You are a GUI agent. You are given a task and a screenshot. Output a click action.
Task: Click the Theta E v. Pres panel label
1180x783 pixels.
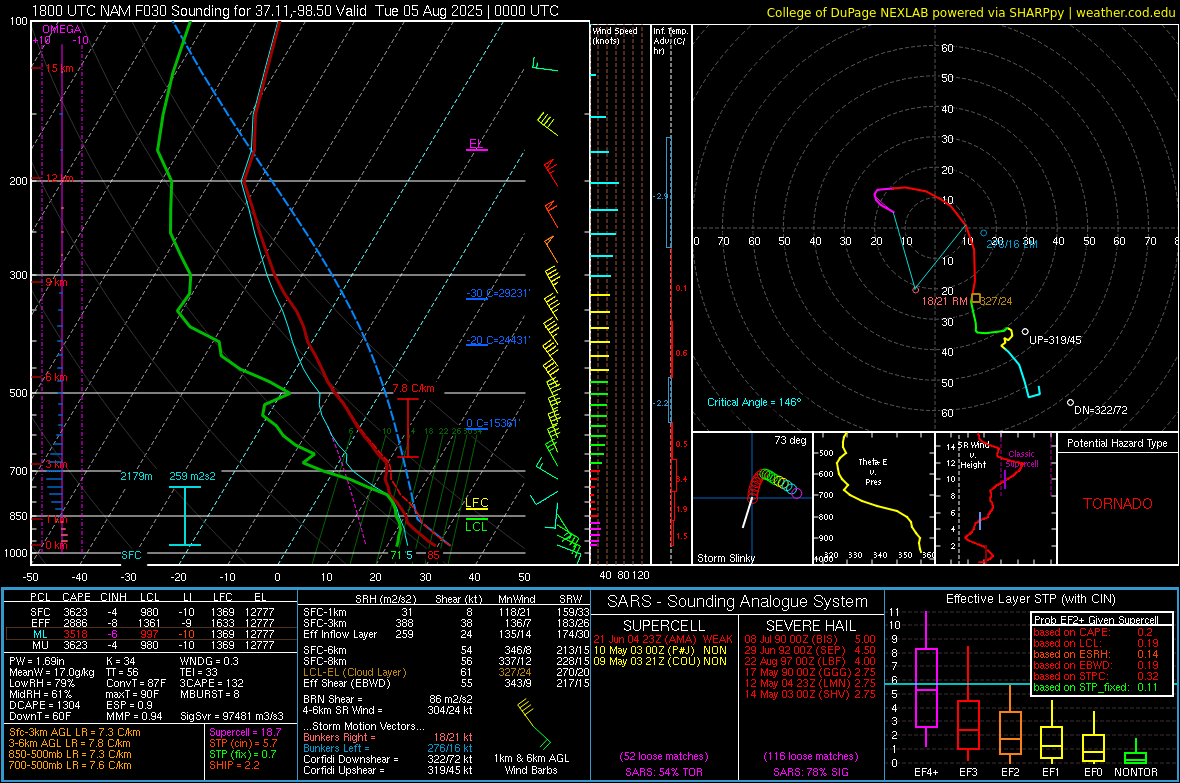[x=872, y=471]
